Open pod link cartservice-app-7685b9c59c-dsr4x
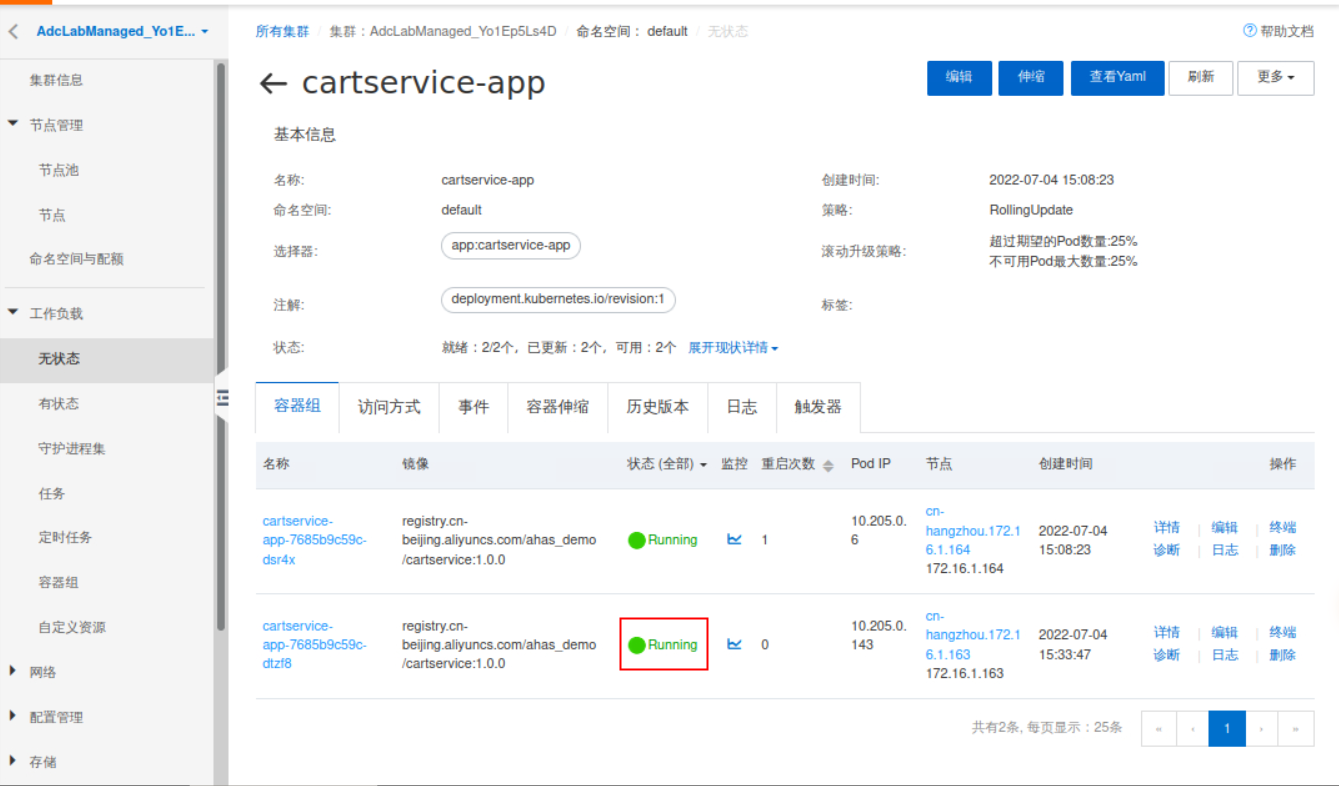This screenshot has height=786, width=1339. (x=315, y=540)
